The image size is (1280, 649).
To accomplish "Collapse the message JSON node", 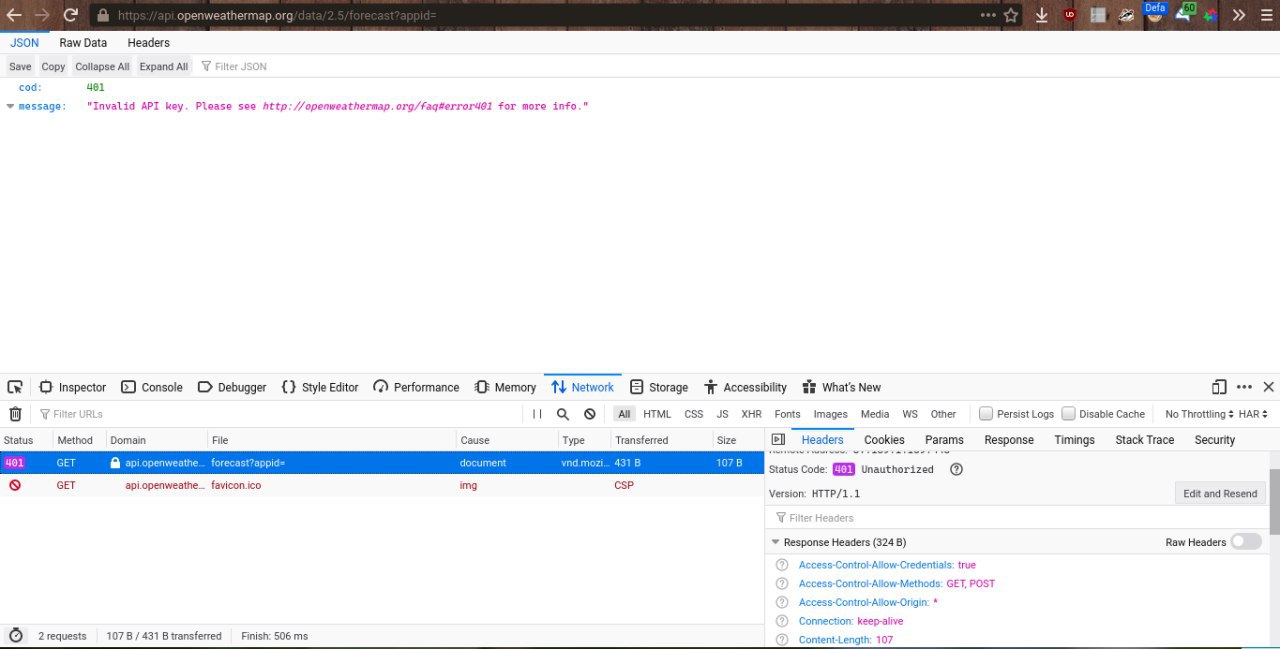I will coord(10,107).
